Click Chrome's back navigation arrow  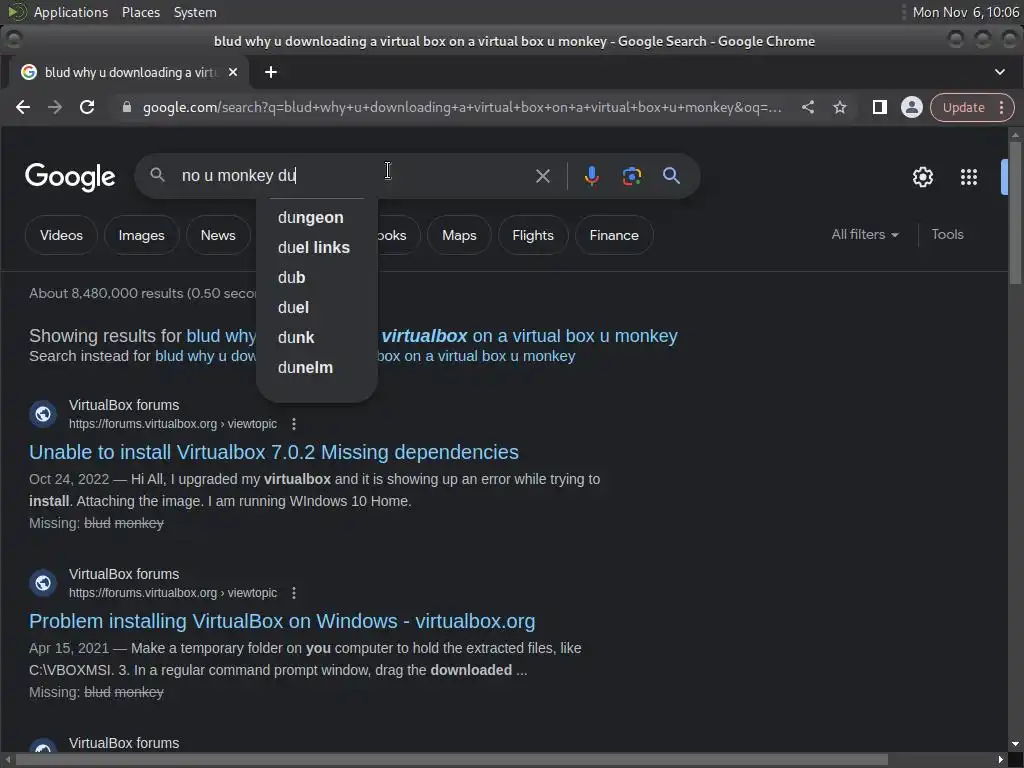point(23,107)
